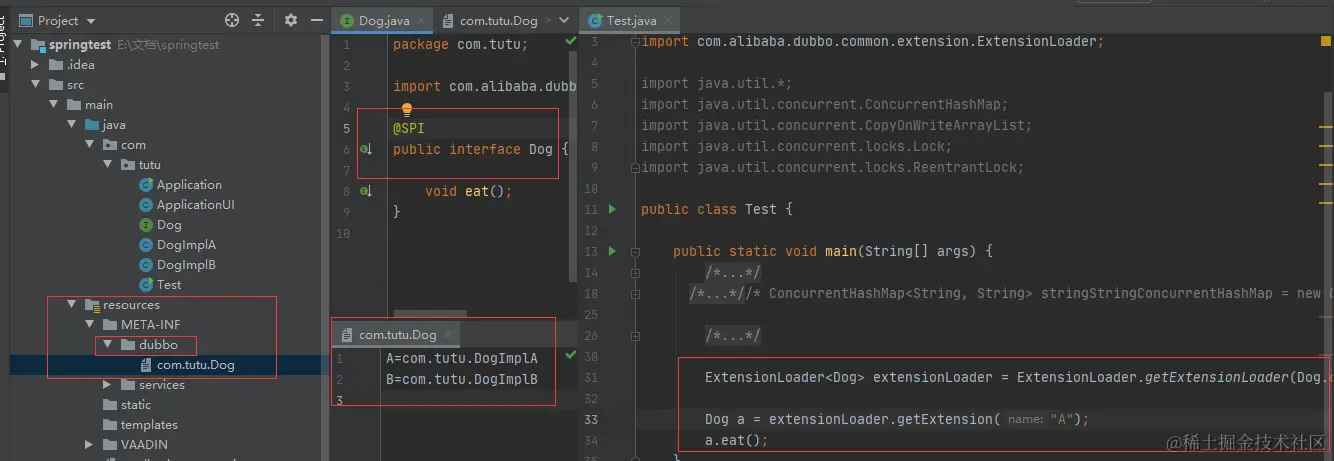Collapse the java source folder
The width and height of the screenshot is (1334, 461).
[73, 125]
